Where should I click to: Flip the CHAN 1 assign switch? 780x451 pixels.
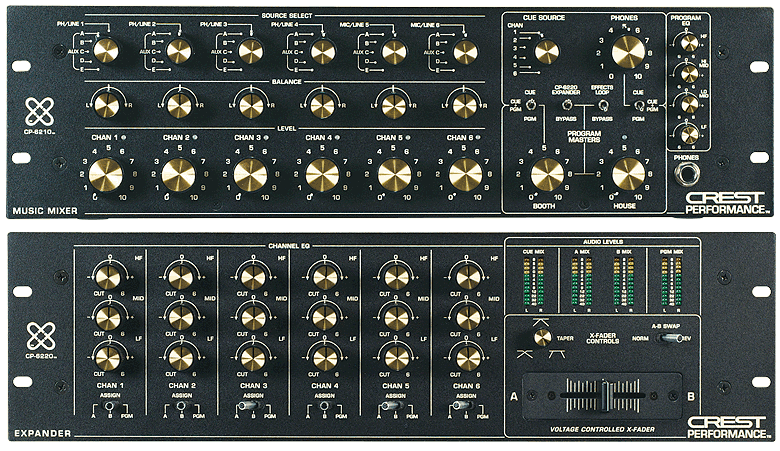coord(109,405)
